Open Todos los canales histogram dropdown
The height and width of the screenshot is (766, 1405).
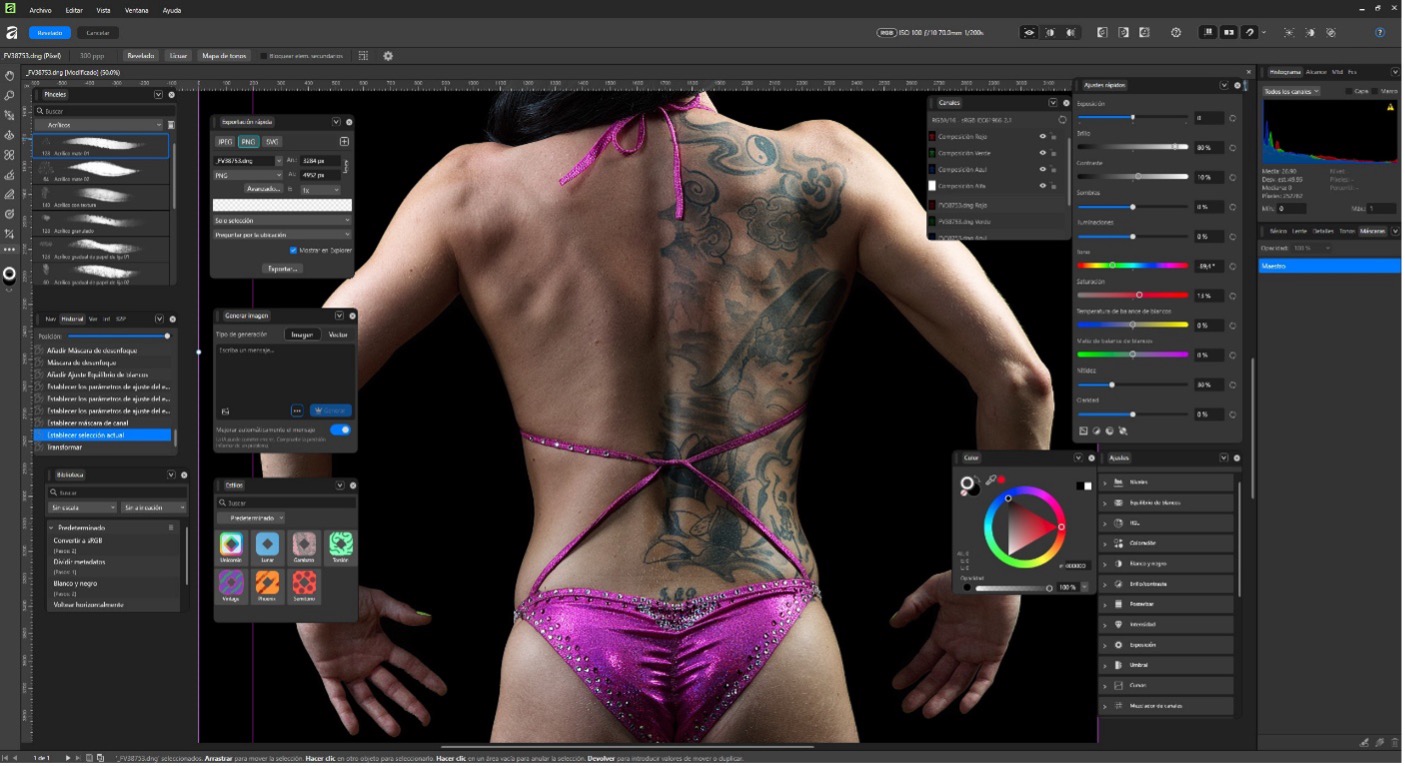[x=1290, y=91]
